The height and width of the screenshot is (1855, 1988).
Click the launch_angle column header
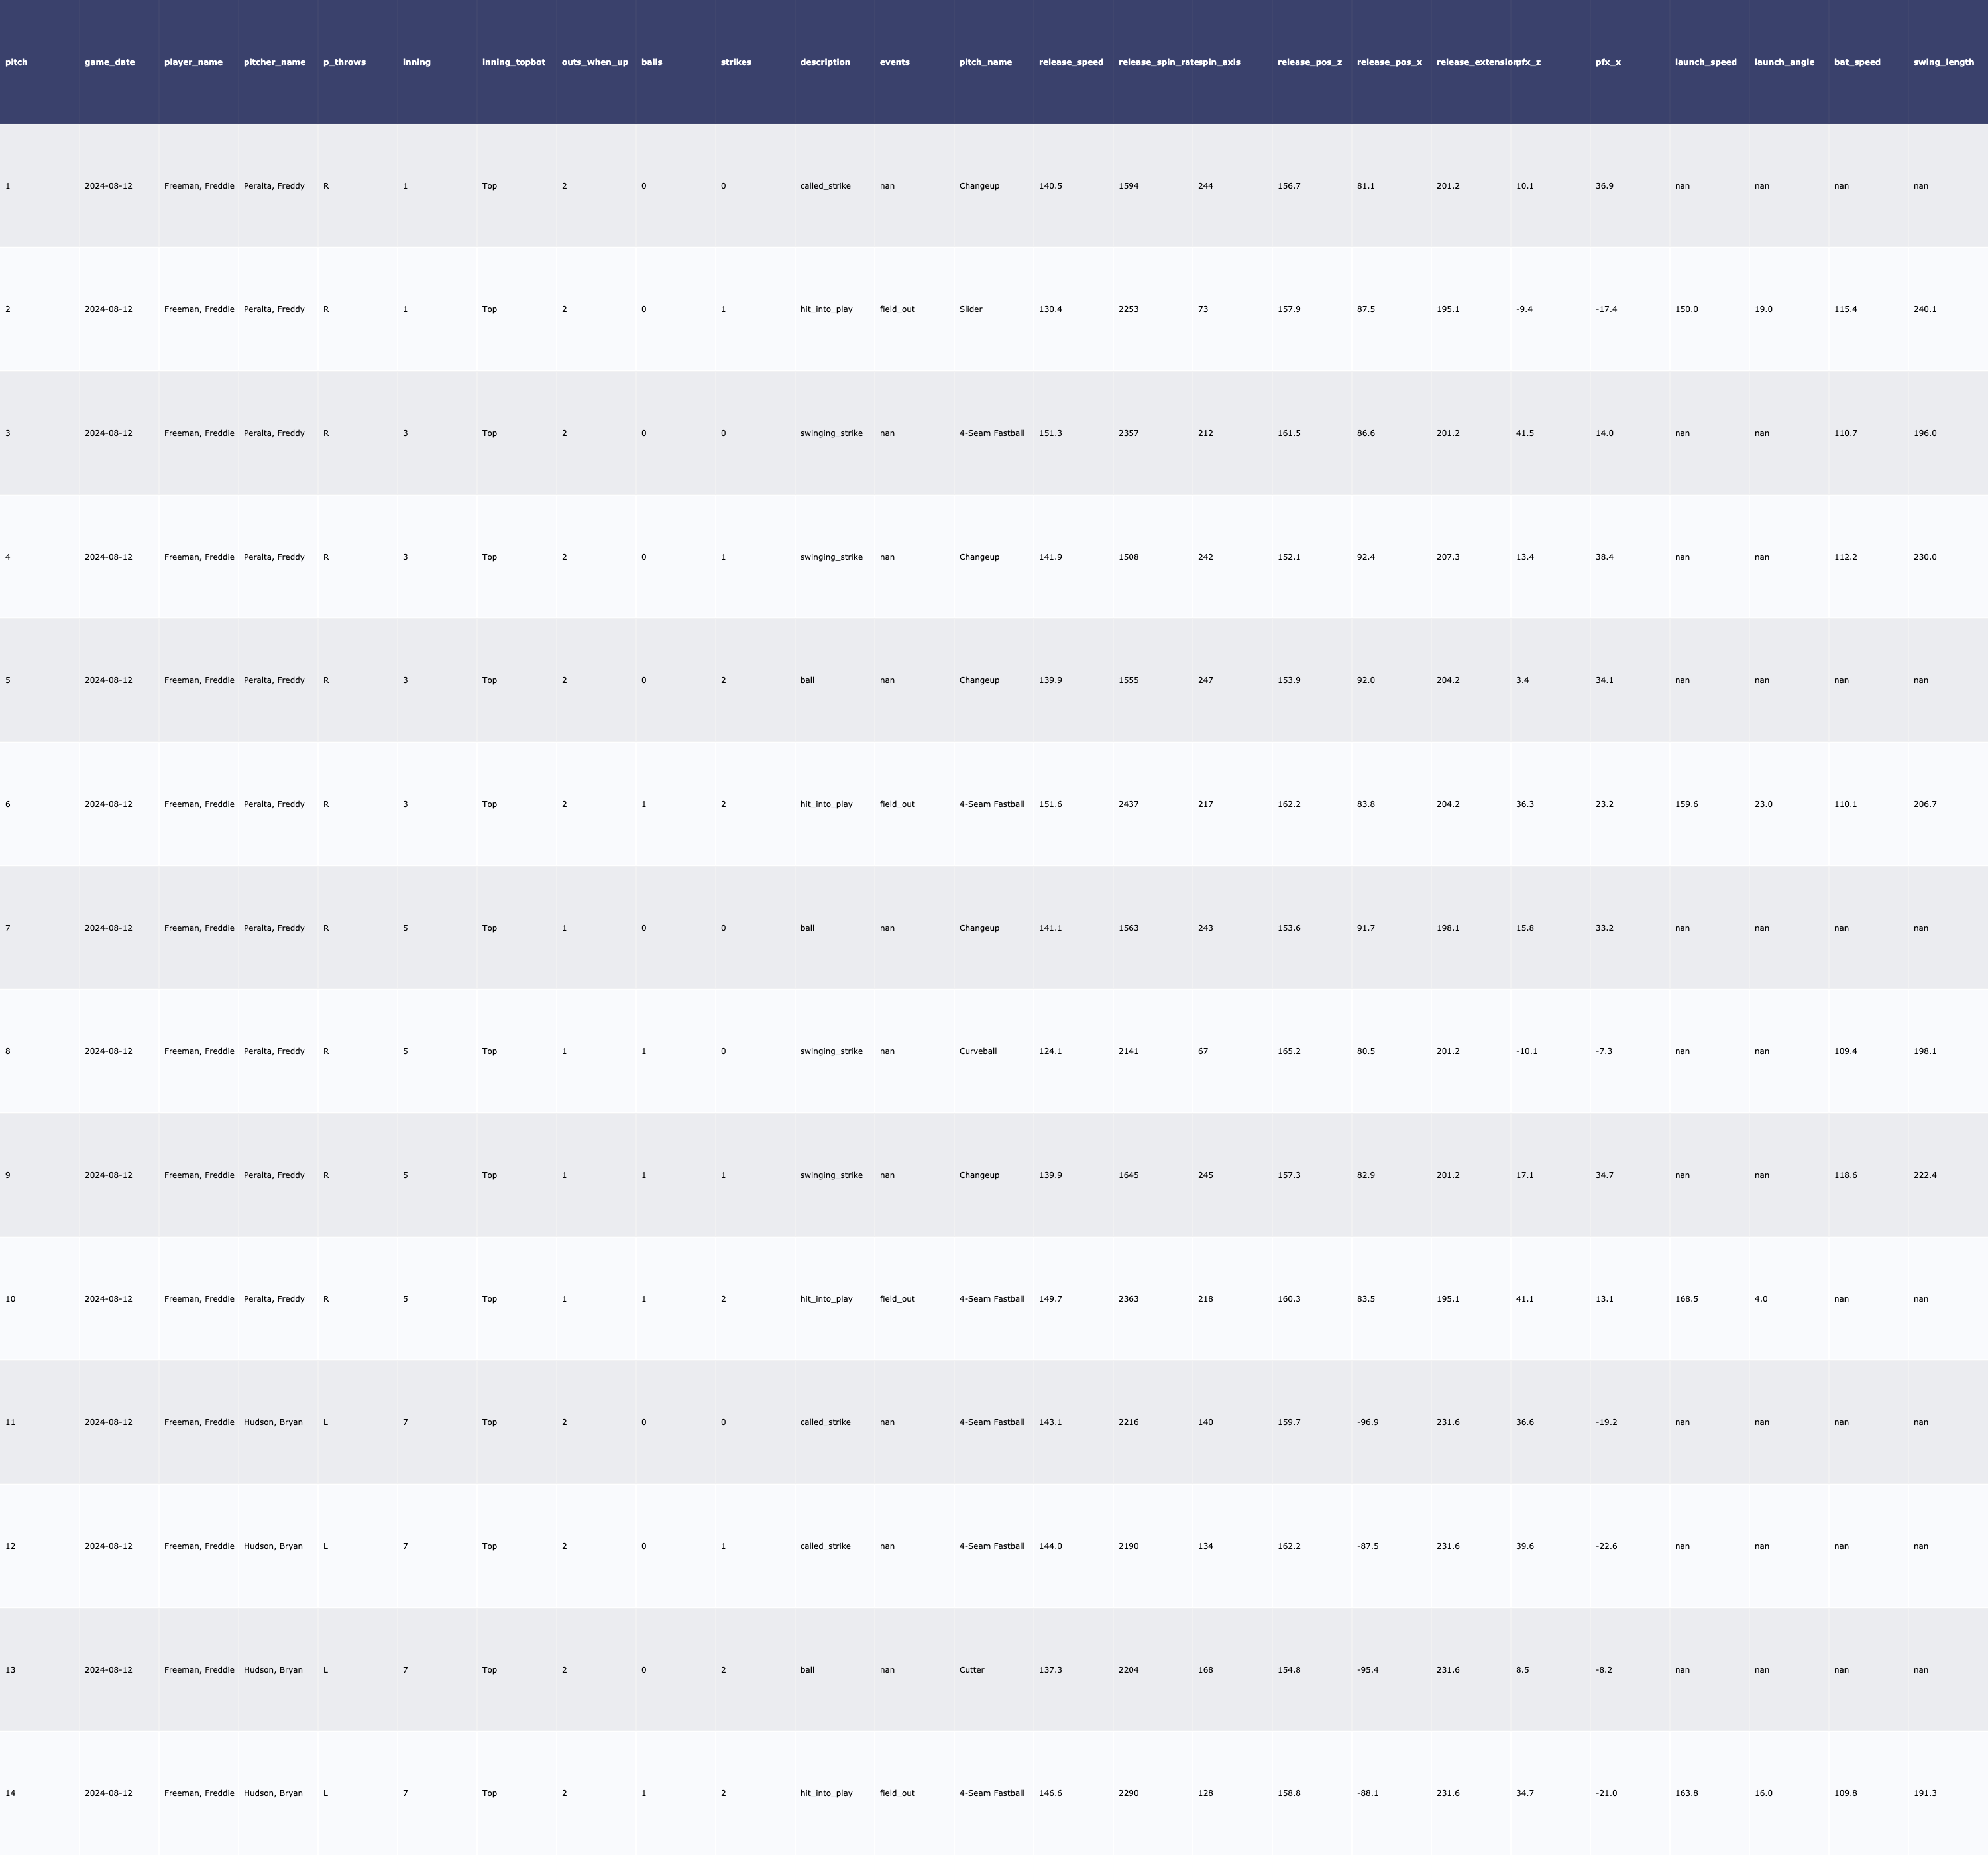click(x=1784, y=62)
